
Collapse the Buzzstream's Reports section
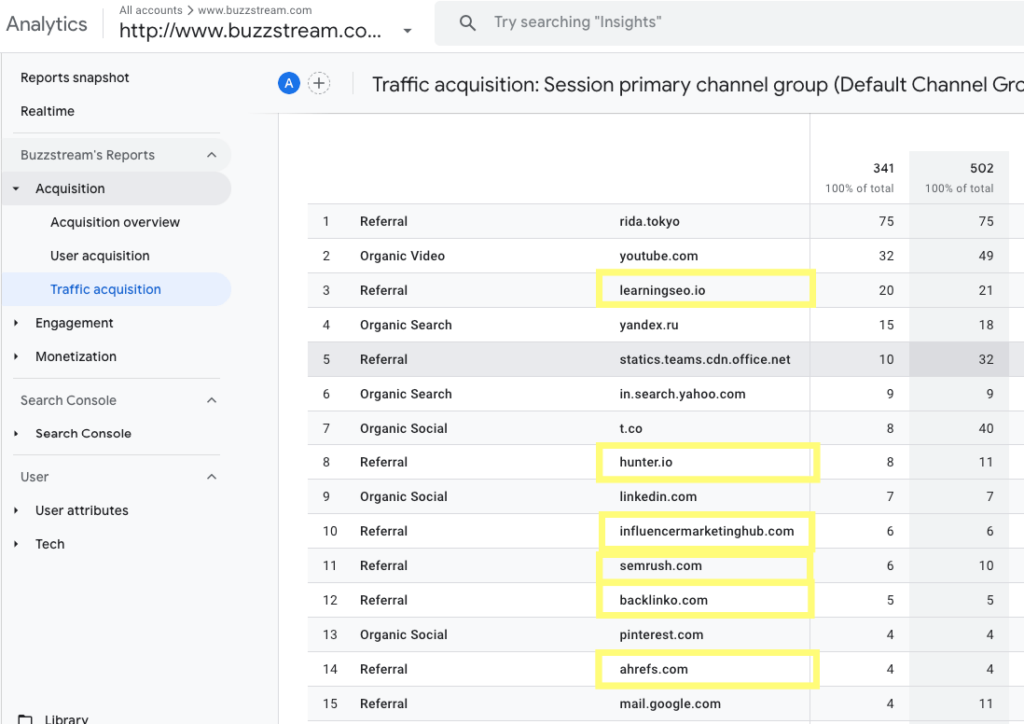[x=210, y=155]
